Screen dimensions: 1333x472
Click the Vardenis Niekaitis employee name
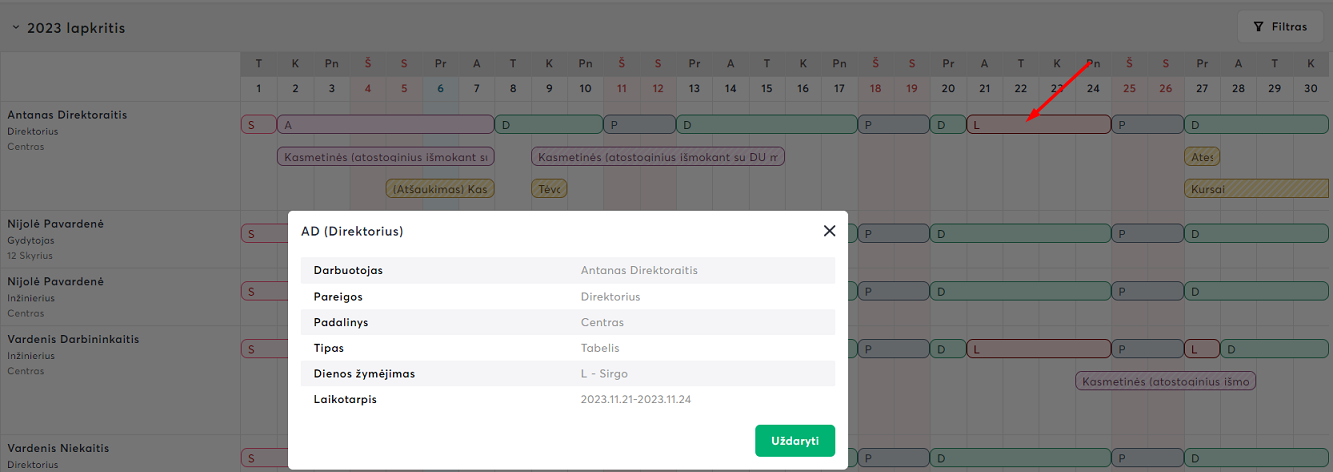(58, 448)
